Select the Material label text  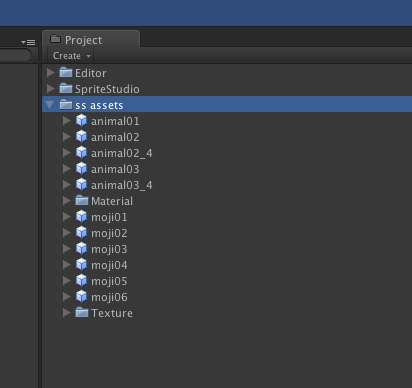[x=112, y=201]
